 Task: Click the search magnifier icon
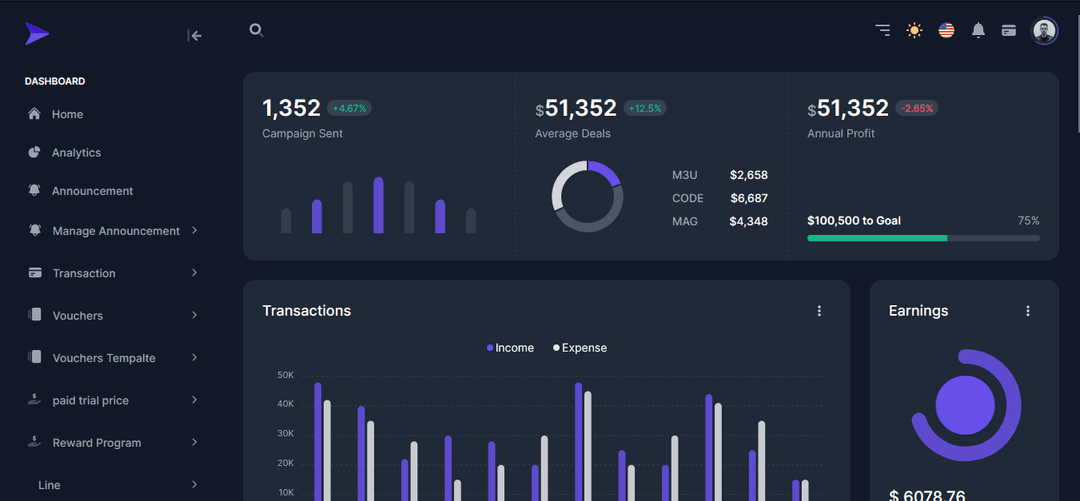[256, 30]
